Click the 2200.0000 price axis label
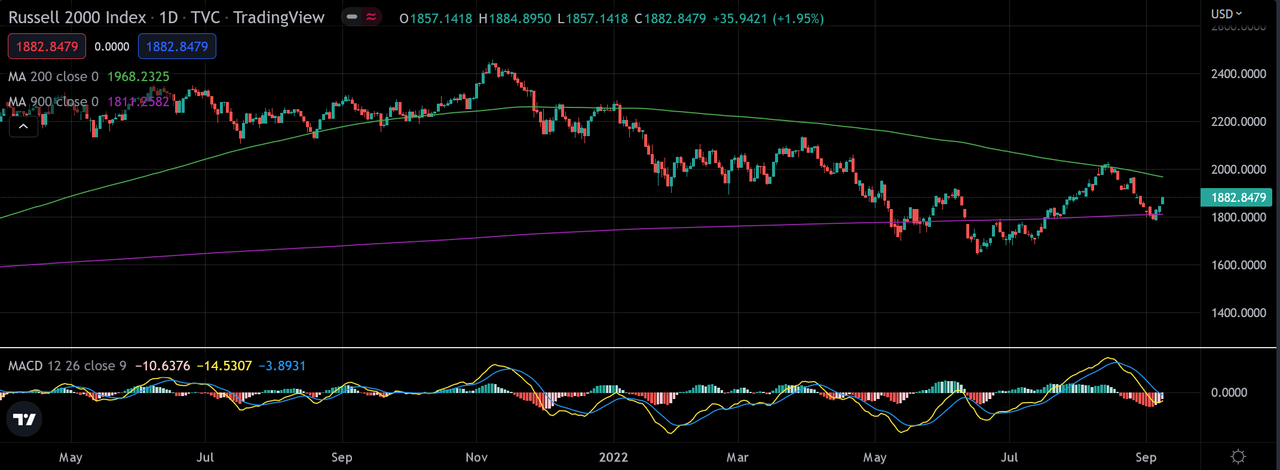The image size is (1280, 470). [x=1240, y=122]
